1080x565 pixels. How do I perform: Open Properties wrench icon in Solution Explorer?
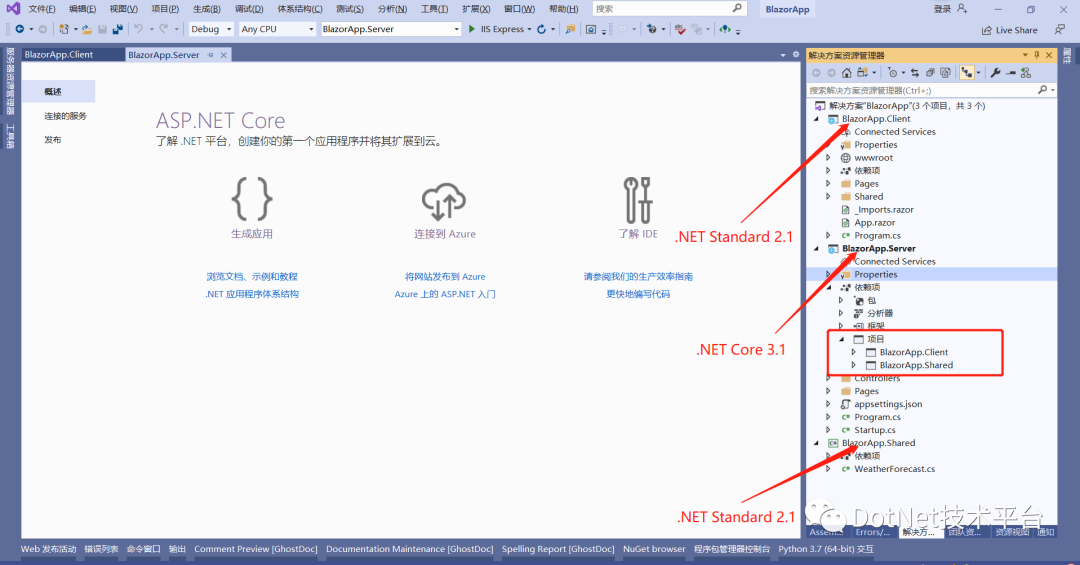click(995, 72)
